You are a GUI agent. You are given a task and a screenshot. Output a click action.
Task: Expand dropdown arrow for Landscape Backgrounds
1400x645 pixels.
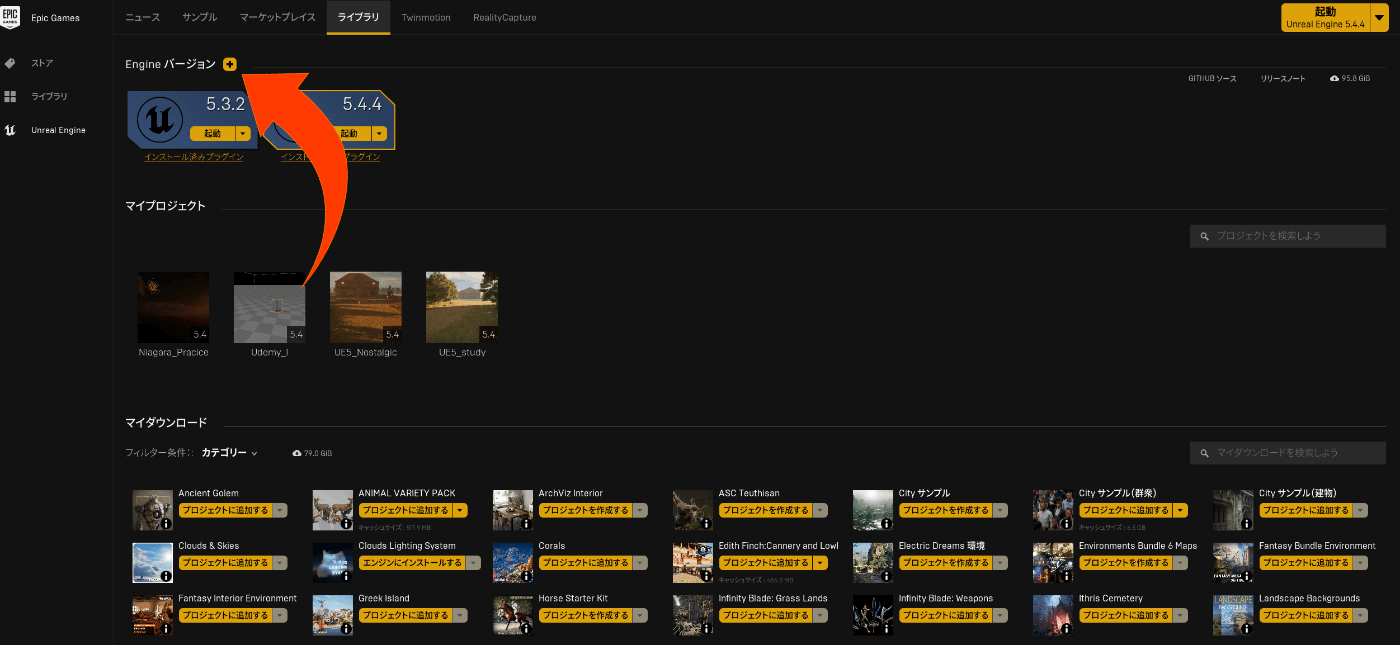pyautogui.click(x=1361, y=616)
